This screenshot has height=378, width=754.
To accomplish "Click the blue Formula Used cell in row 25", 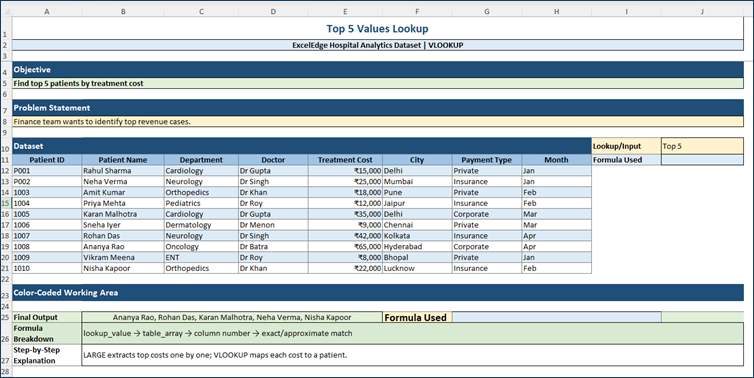I will (557, 317).
